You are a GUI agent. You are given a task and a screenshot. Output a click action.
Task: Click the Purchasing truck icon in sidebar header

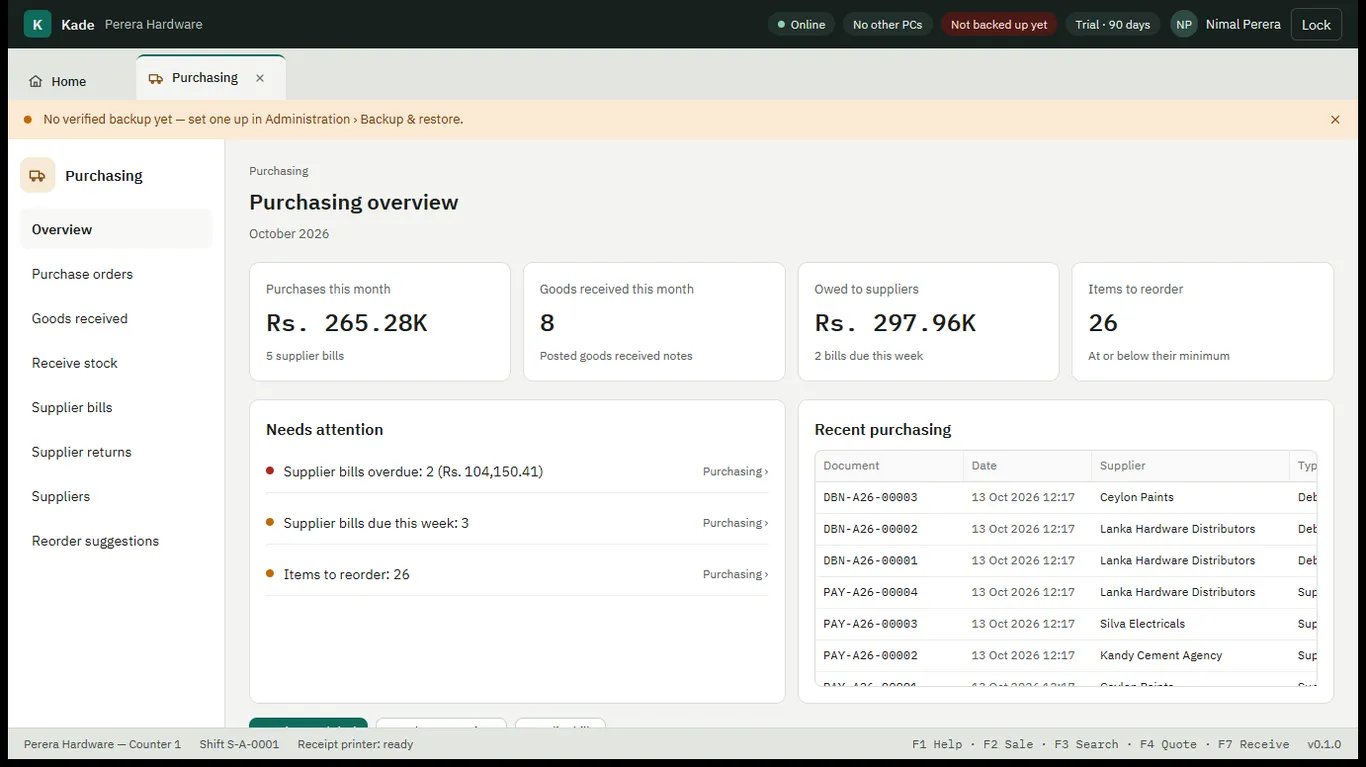click(38, 176)
